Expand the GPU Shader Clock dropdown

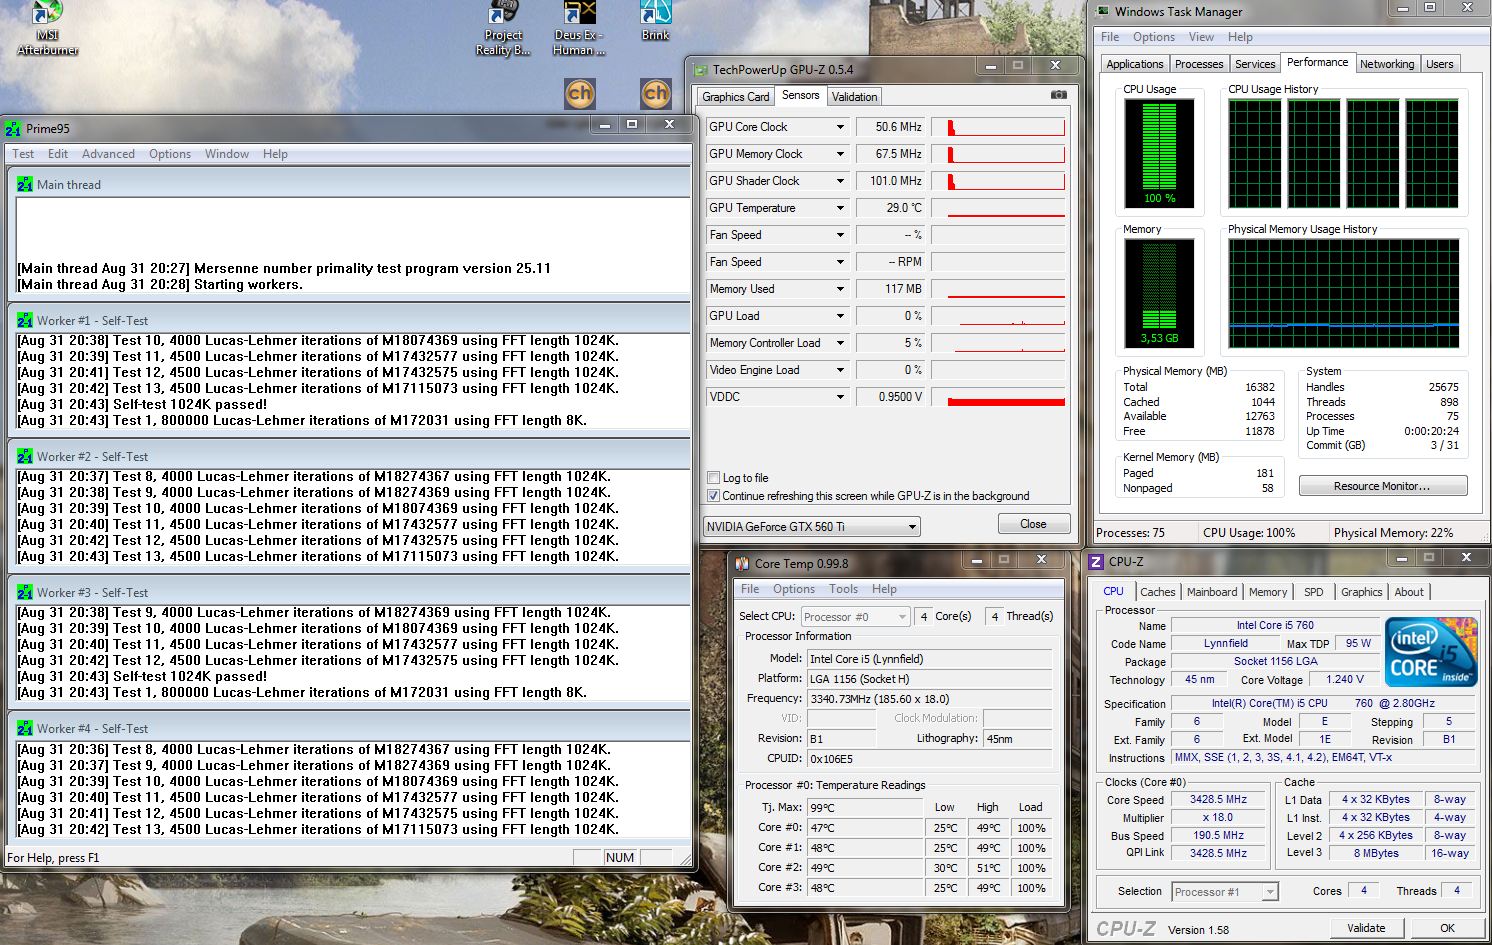[840, 181]
